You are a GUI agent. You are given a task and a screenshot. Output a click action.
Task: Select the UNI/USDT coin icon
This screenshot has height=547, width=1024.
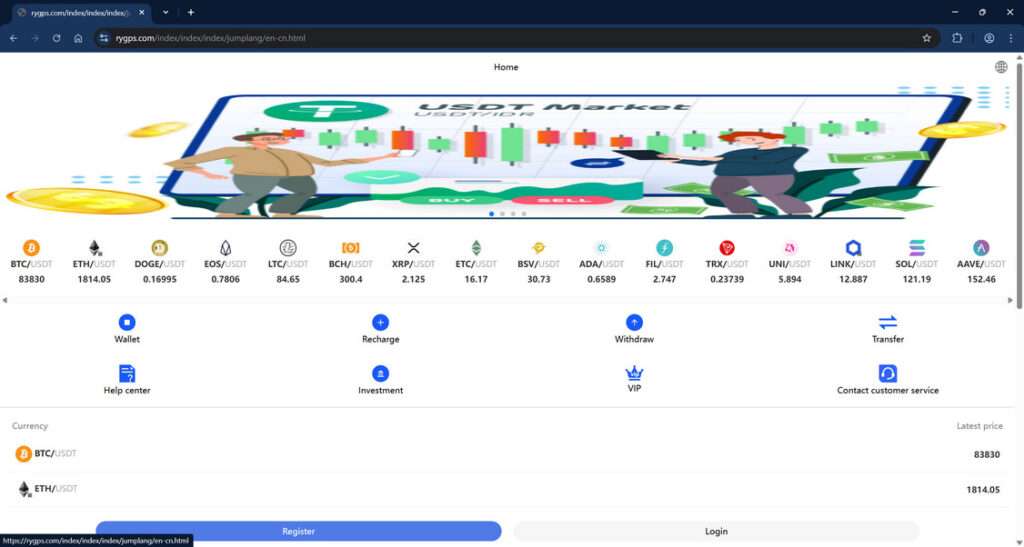(790, 248)
